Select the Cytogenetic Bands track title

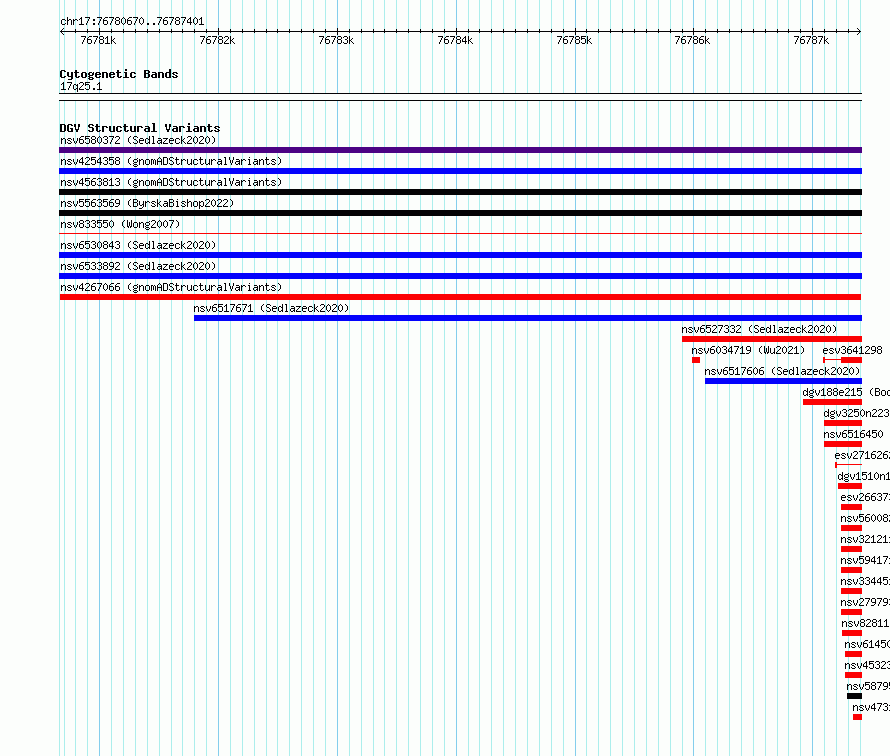119,74
